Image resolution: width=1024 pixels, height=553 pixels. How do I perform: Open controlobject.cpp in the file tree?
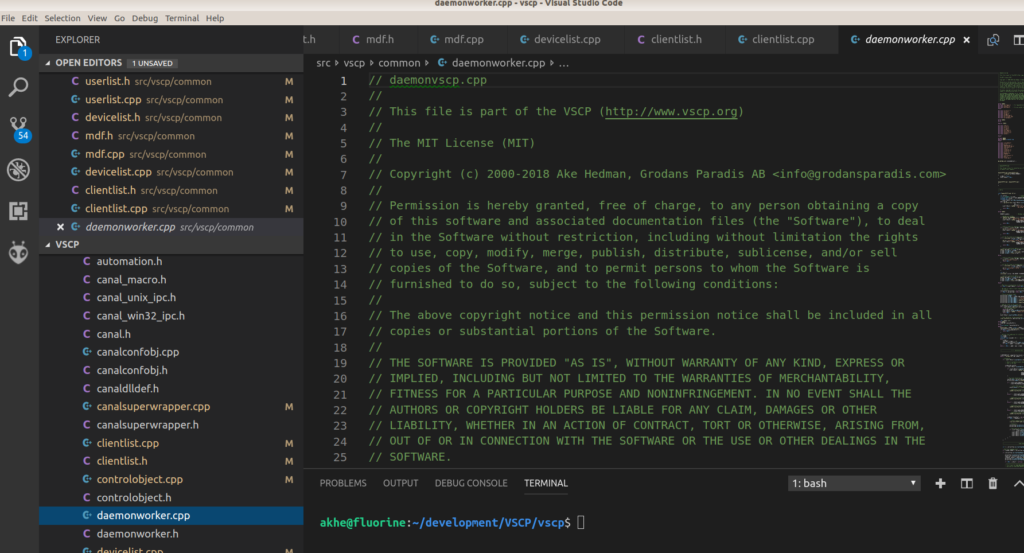tap(171, 479)
